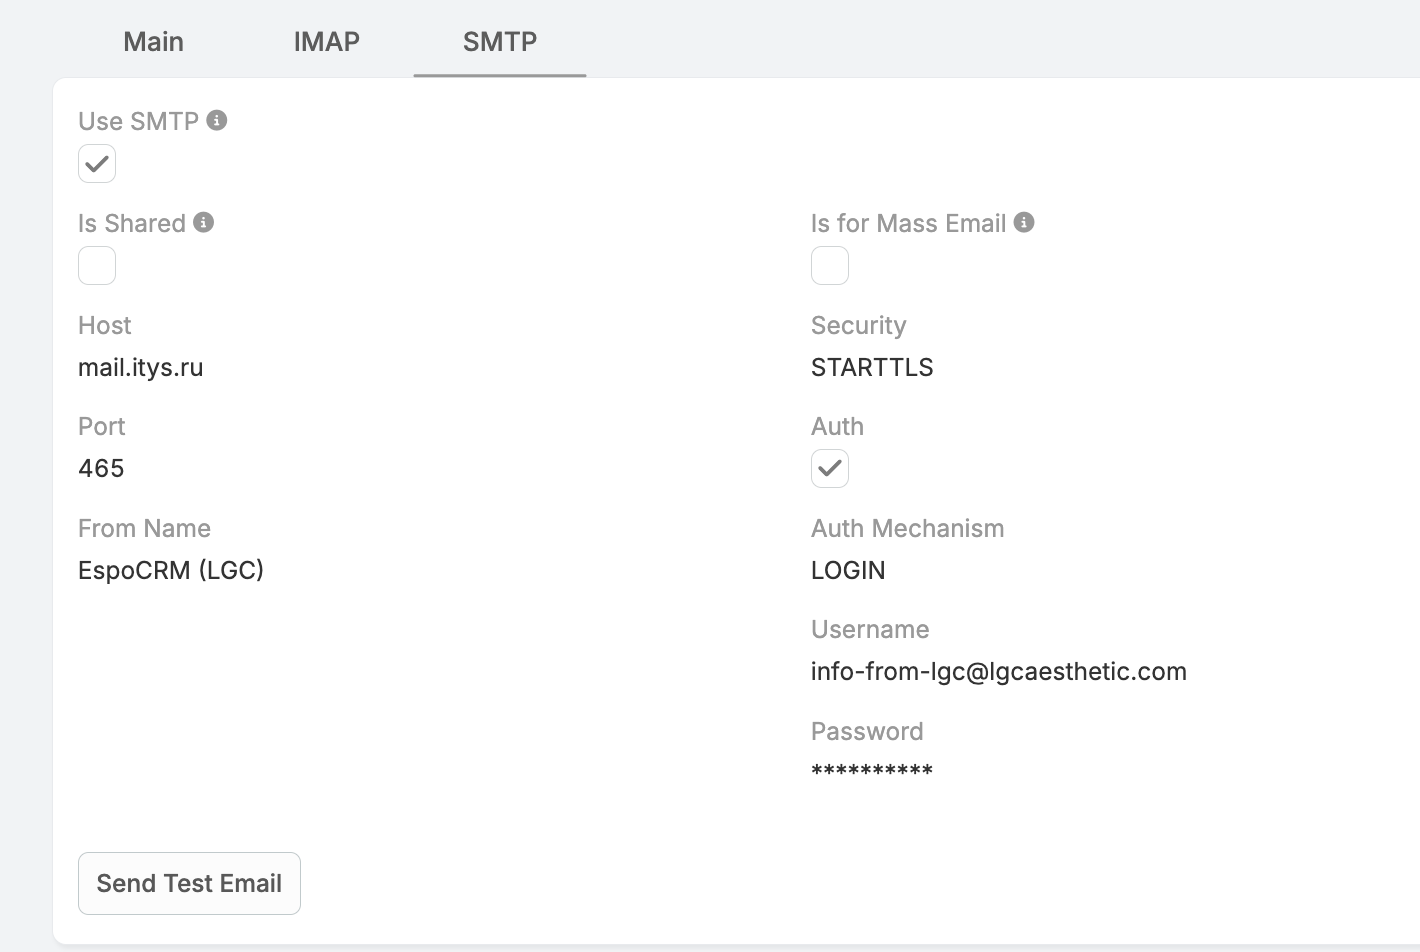Viewport: 1420px width, 952px height.
Task: Click the Username email address value
Action: tap(998, 672)
